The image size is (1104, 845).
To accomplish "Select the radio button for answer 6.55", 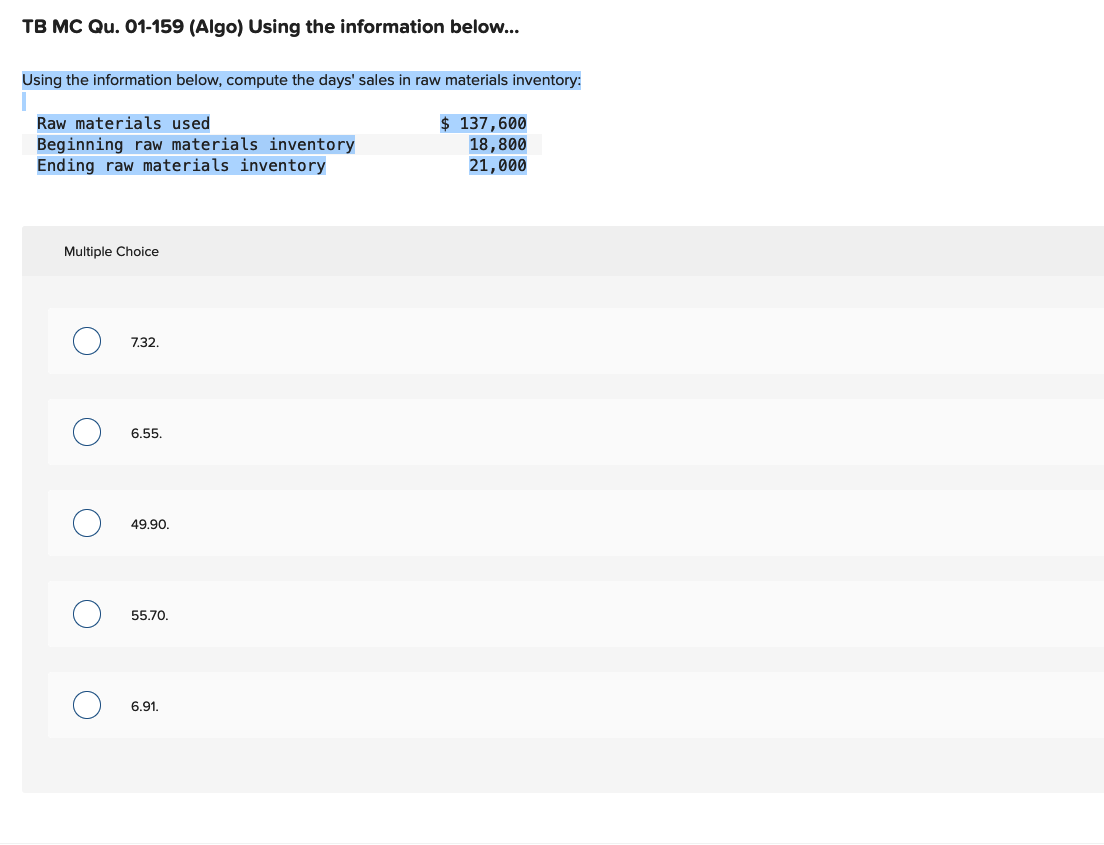I will (86, 432).
